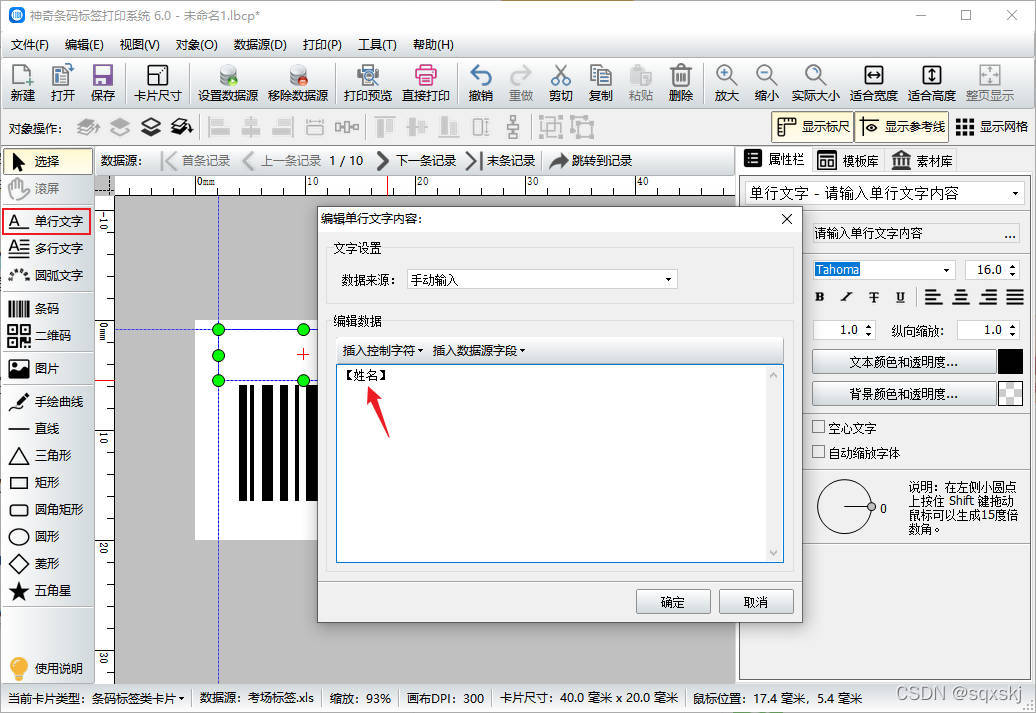Set view to 实际大小
Screen dimensions: 1036x713
[815, 83]
